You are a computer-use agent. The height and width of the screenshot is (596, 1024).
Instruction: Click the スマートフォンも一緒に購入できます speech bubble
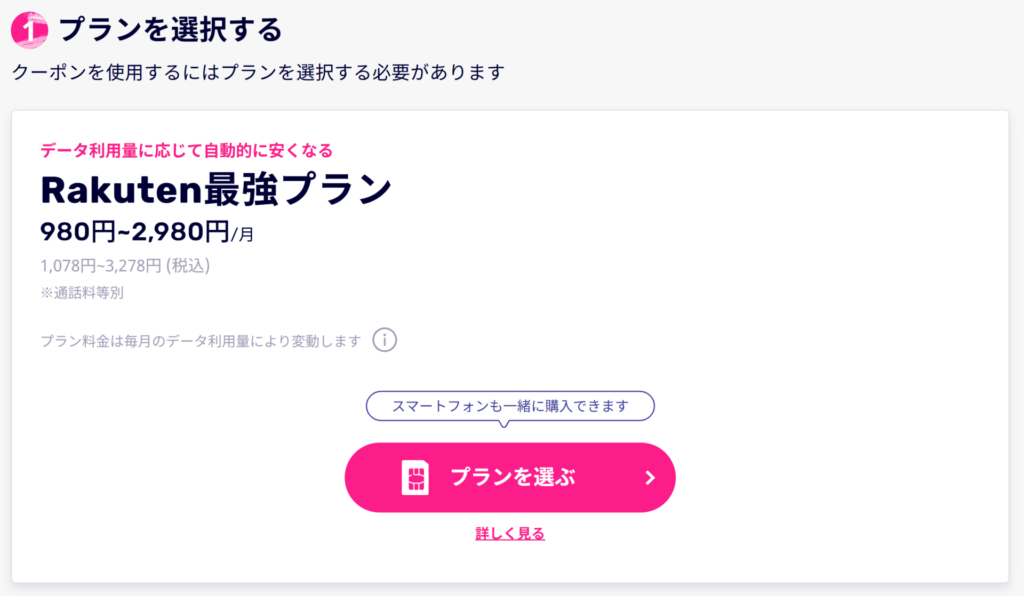(510, 407)
